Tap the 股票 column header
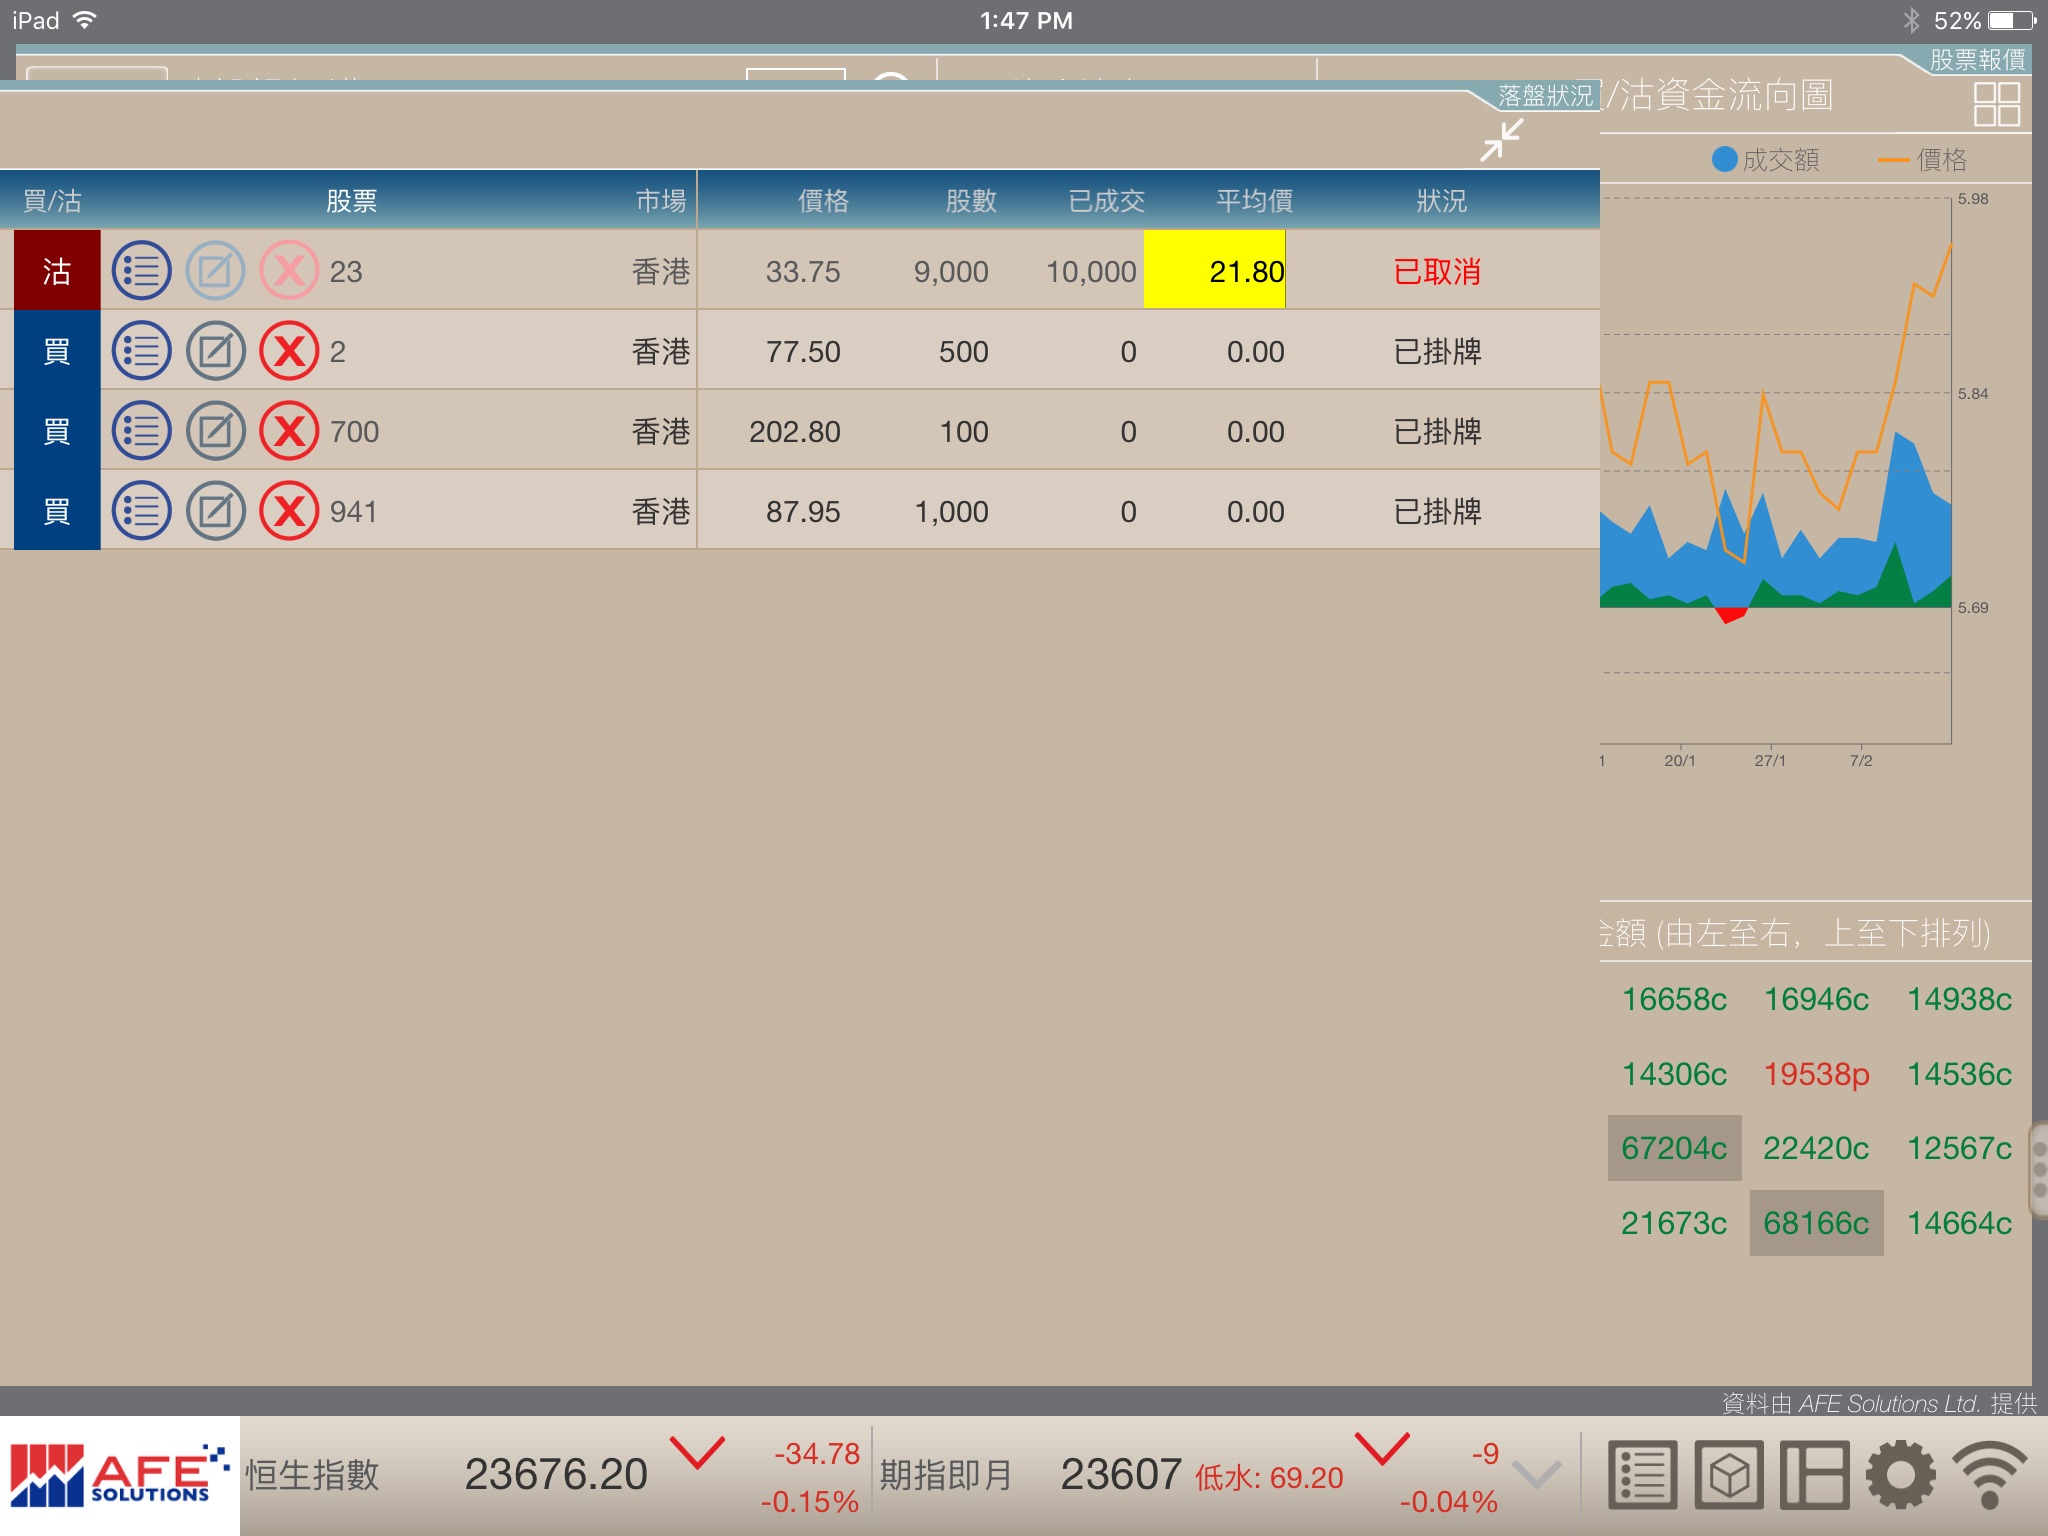Image resolution: width=2048 pixels, height=1536 pixels. pyautogui.click(x=351, y=201)
